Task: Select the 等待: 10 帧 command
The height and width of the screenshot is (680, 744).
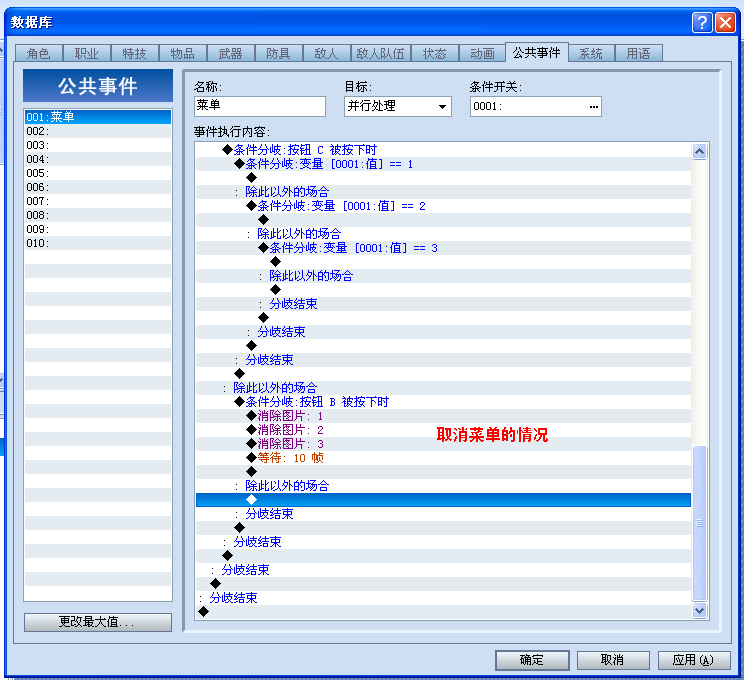Action: (443, 458)
